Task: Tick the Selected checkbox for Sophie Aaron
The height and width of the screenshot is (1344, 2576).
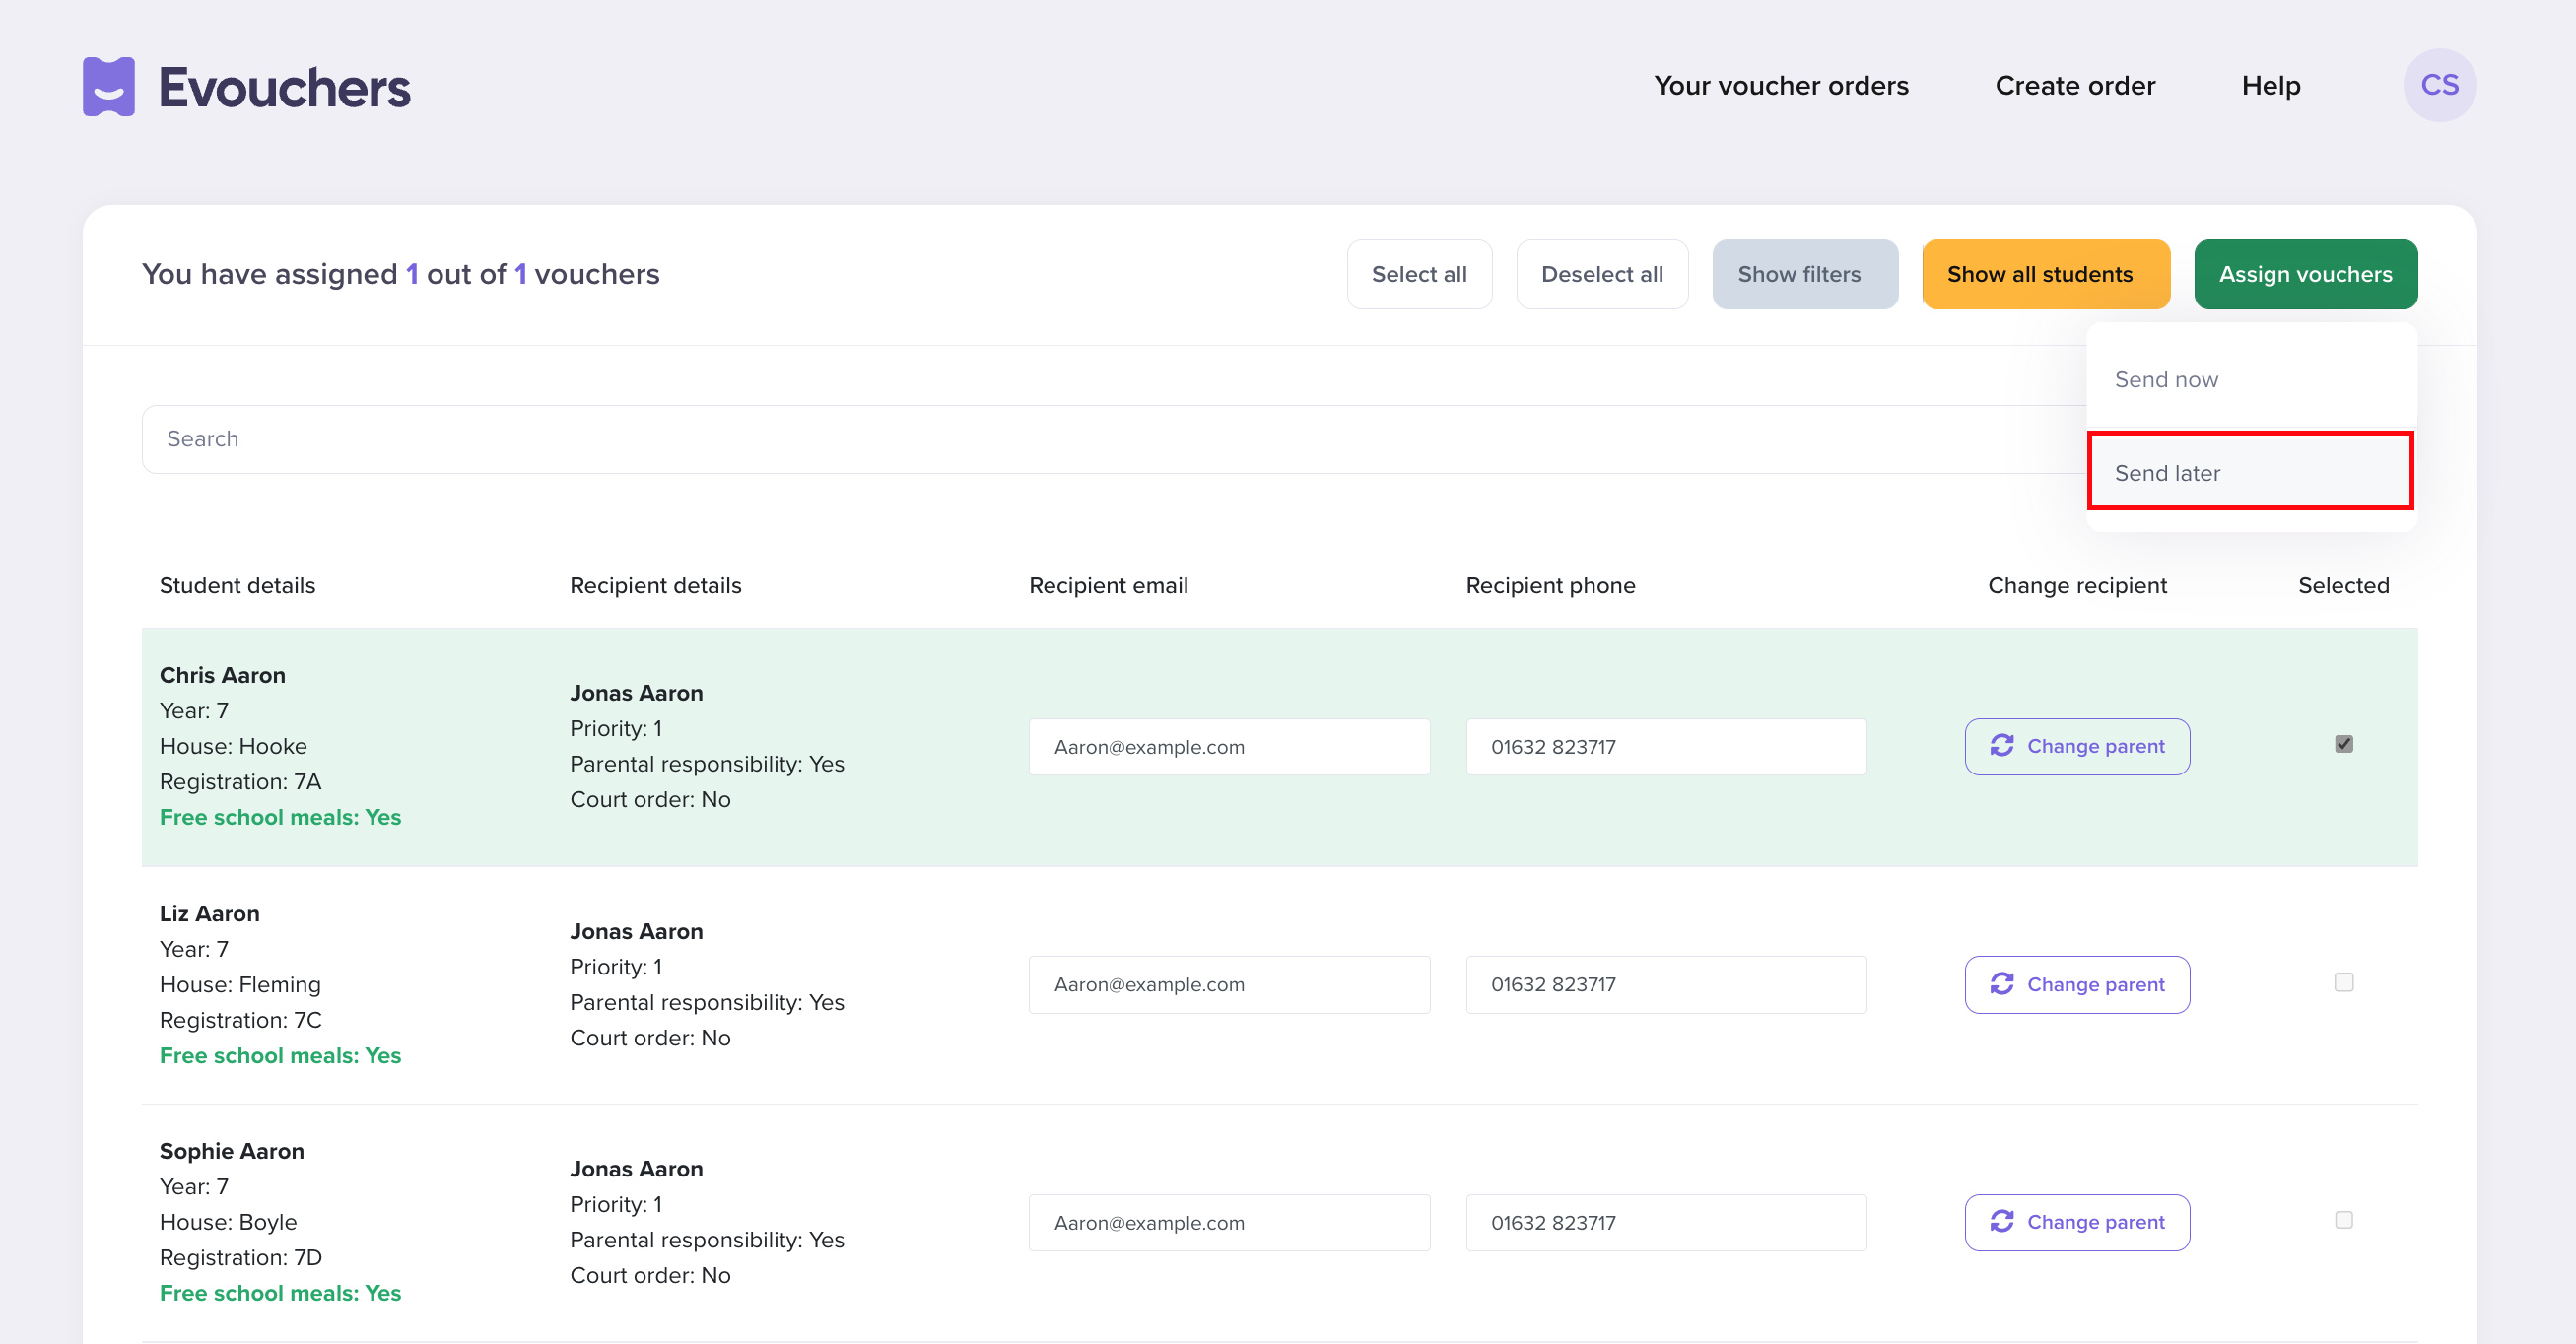Action: coord(2343,1220)
